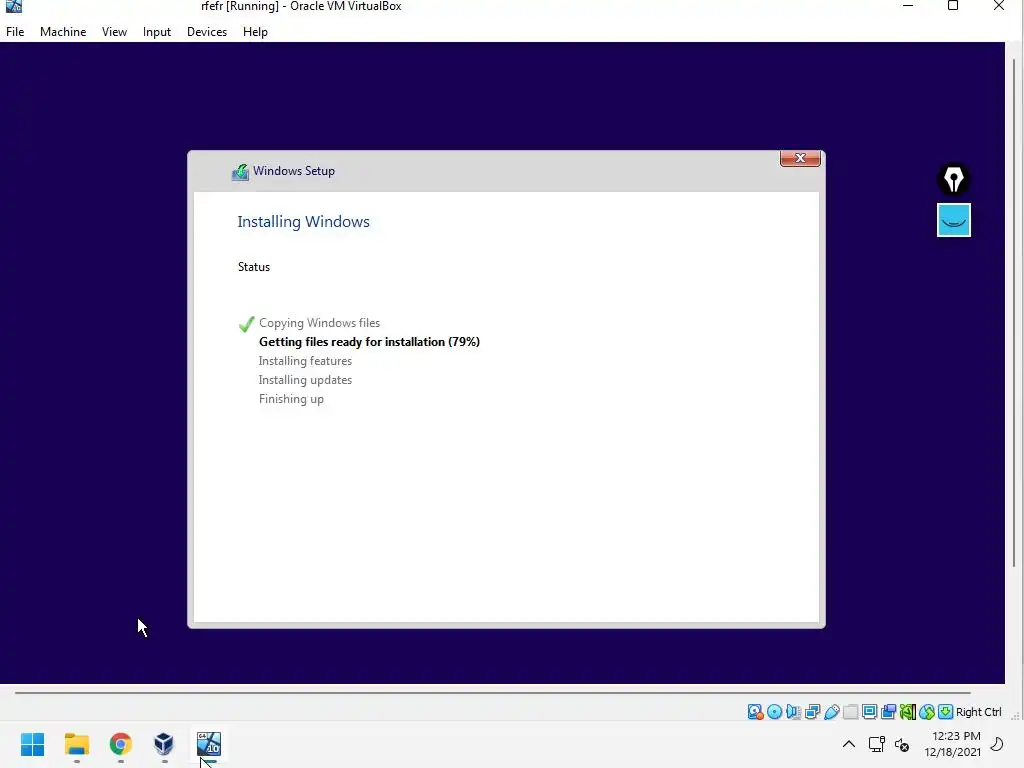The height and width of the screenshot is (768, 1024).
Task: Click the green checkmark beside Copying Windows files
Action: [x=246, y=324]
